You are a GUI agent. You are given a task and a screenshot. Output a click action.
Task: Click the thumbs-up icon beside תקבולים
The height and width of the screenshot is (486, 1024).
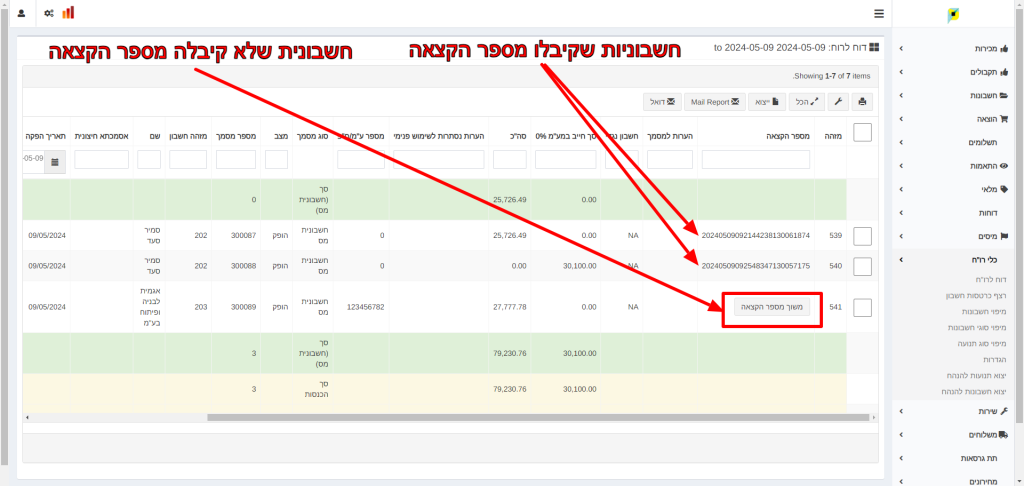coord(1004,72)
